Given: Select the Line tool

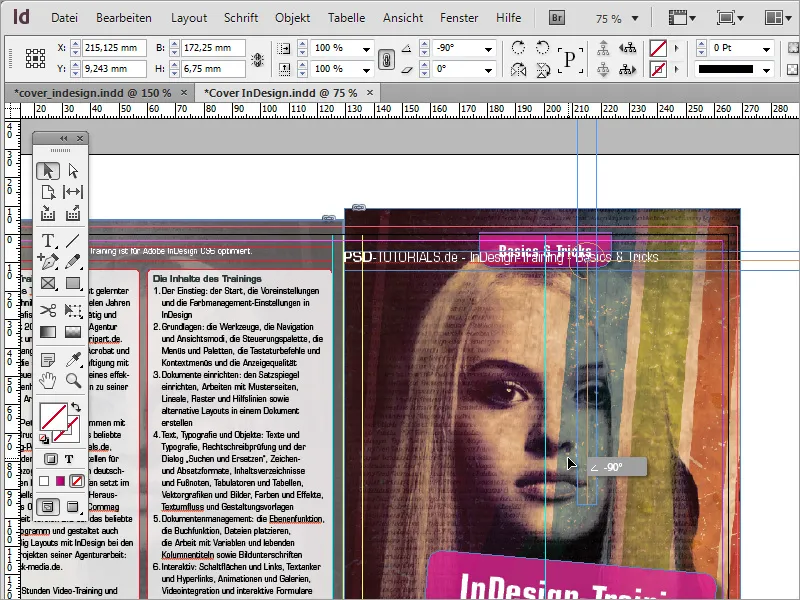Looking at the screenshot, I should (x=73, y=240).
